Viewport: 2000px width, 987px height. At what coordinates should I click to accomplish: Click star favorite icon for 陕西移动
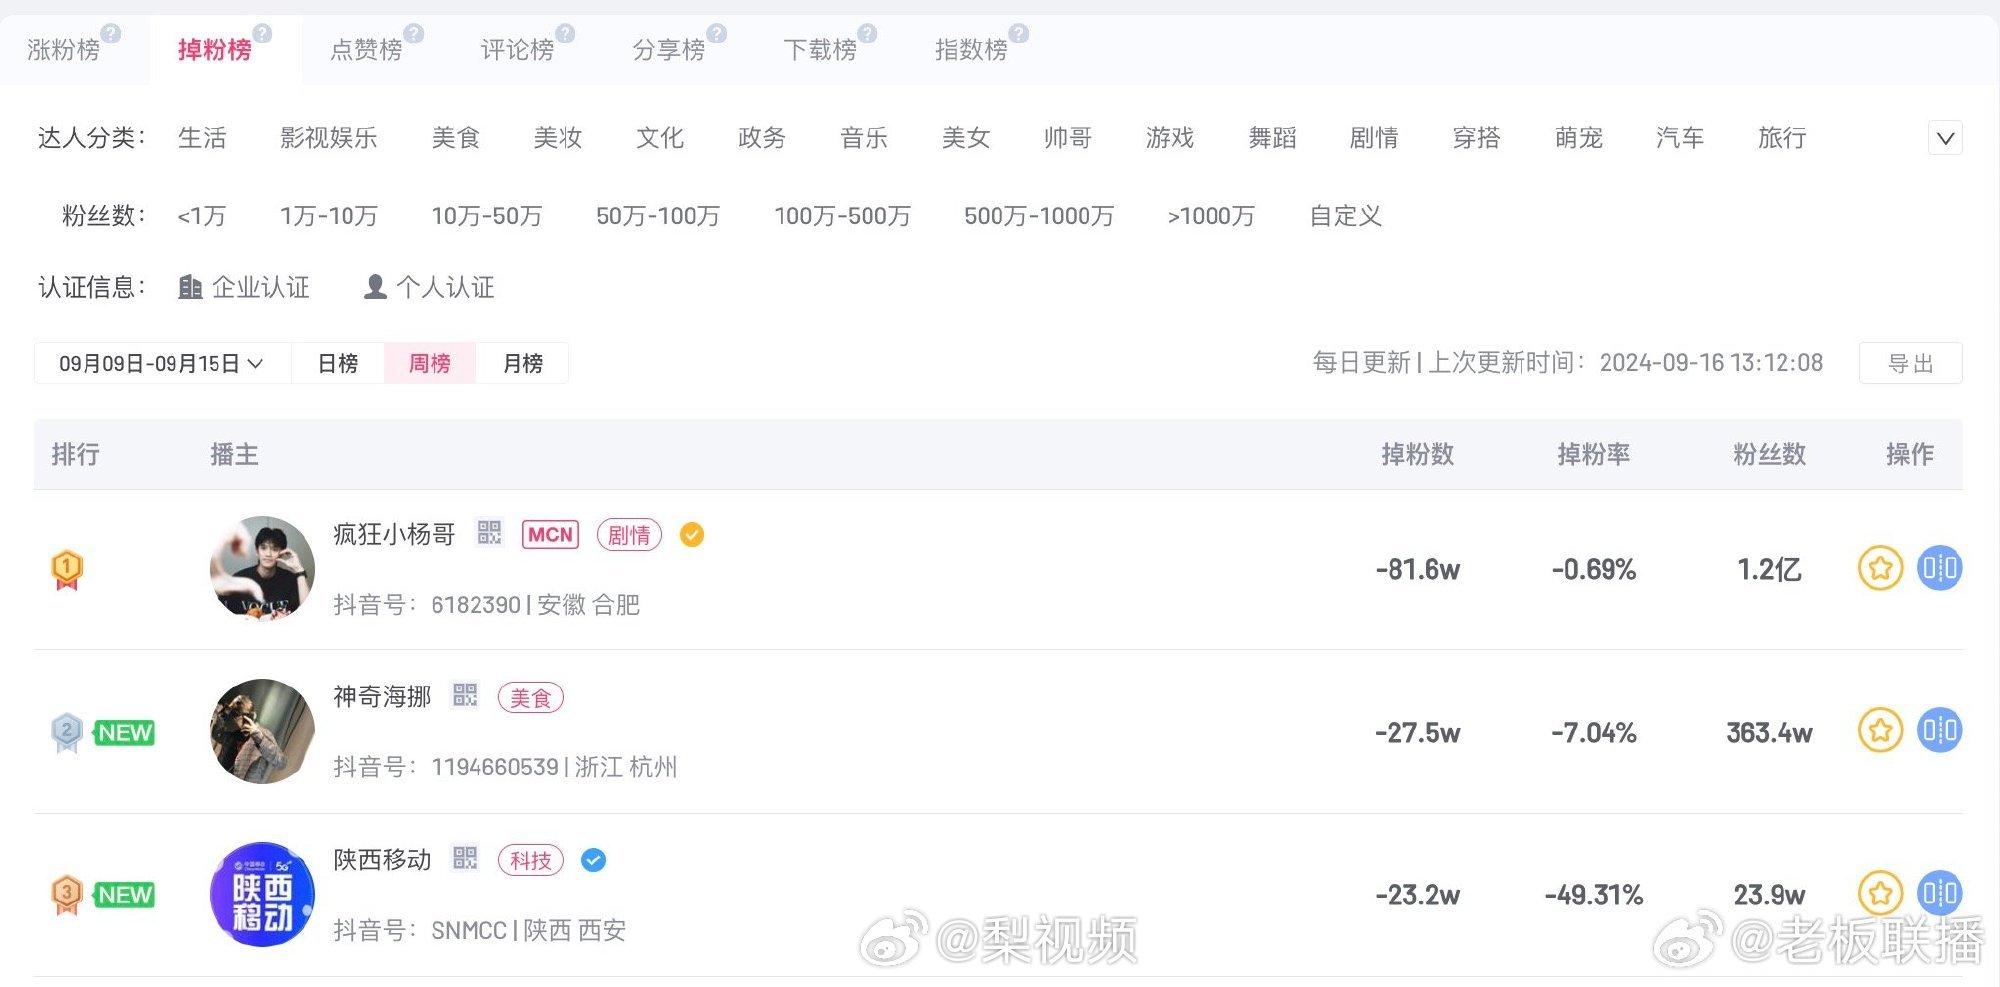coord(1879,894)
